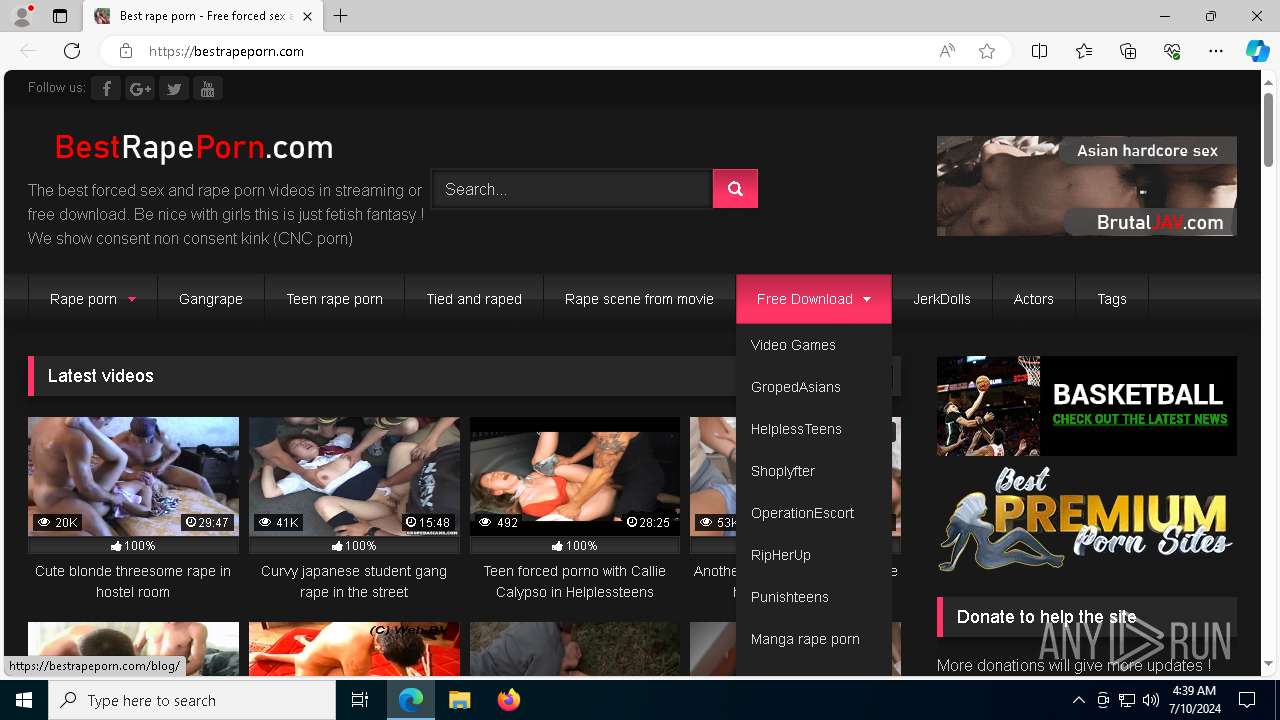Open File Explorer from taskbar

tap(459, 700)
